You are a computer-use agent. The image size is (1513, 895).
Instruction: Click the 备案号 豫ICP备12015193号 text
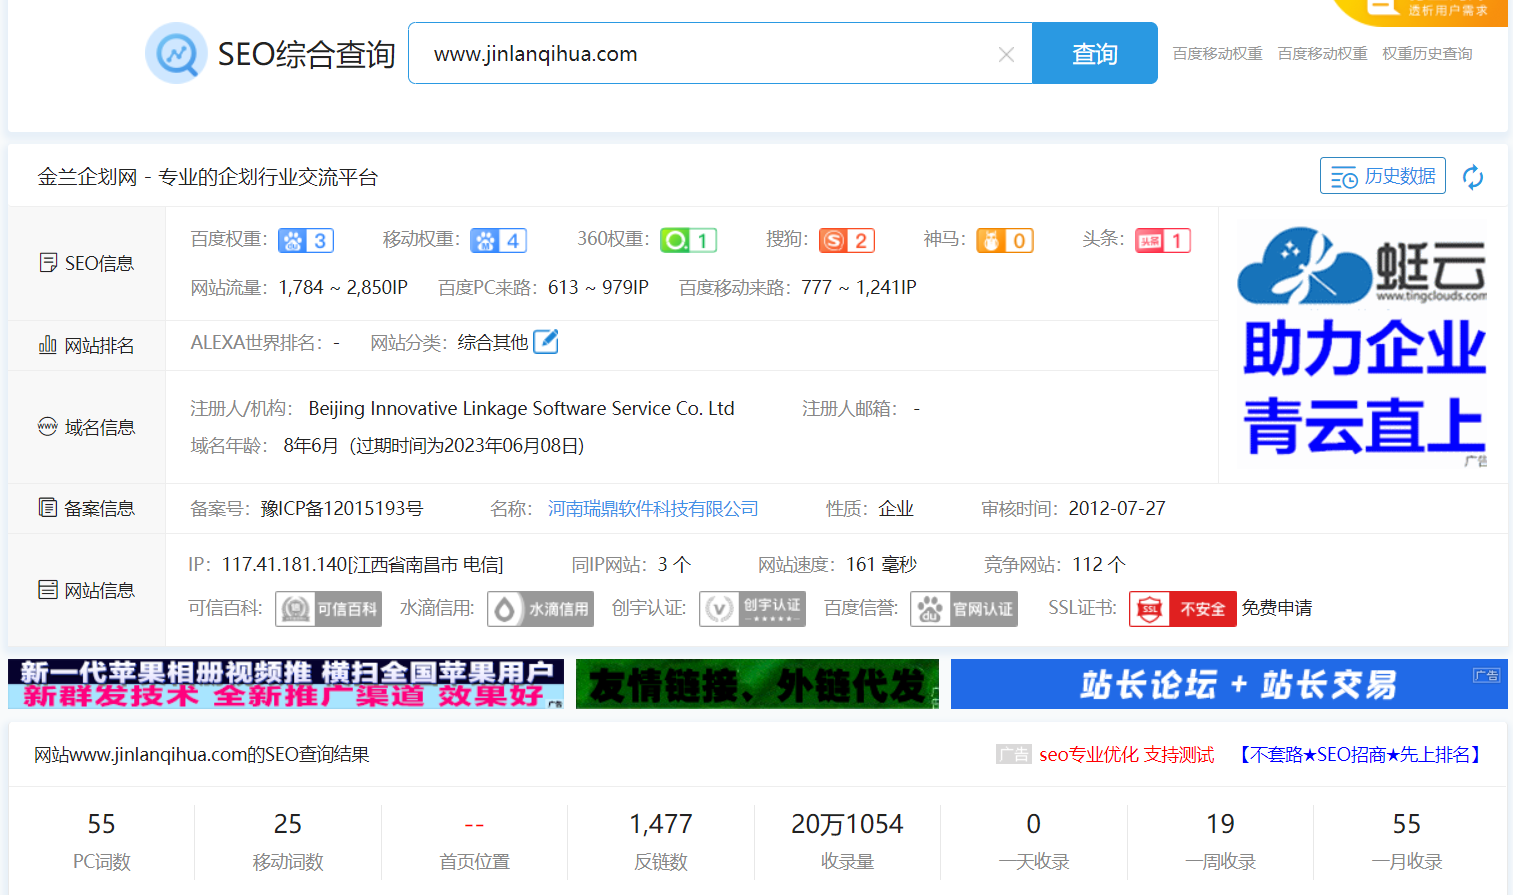click(342, 509)
